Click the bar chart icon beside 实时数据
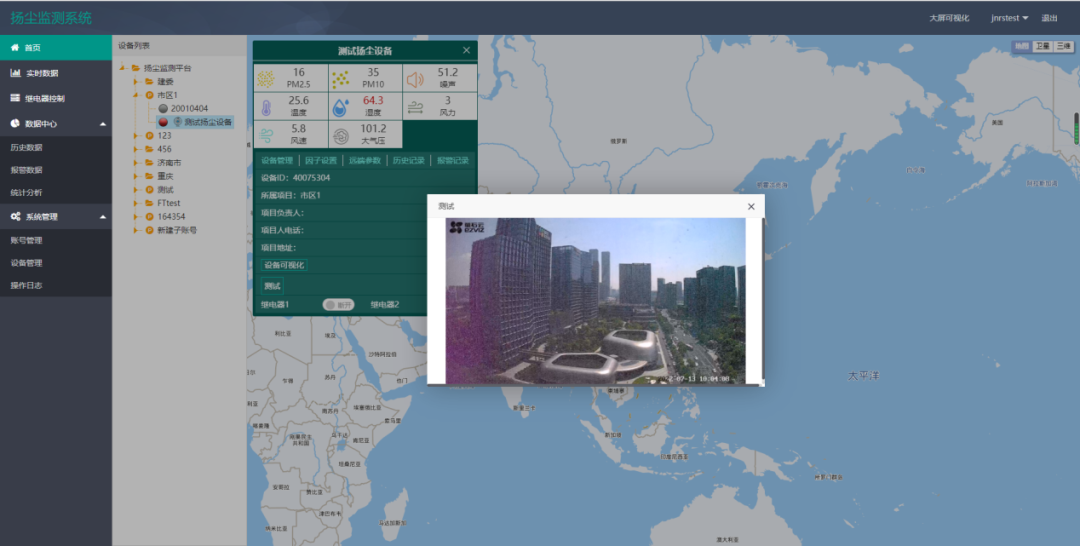1080x546 pixels. coord(15,73)
